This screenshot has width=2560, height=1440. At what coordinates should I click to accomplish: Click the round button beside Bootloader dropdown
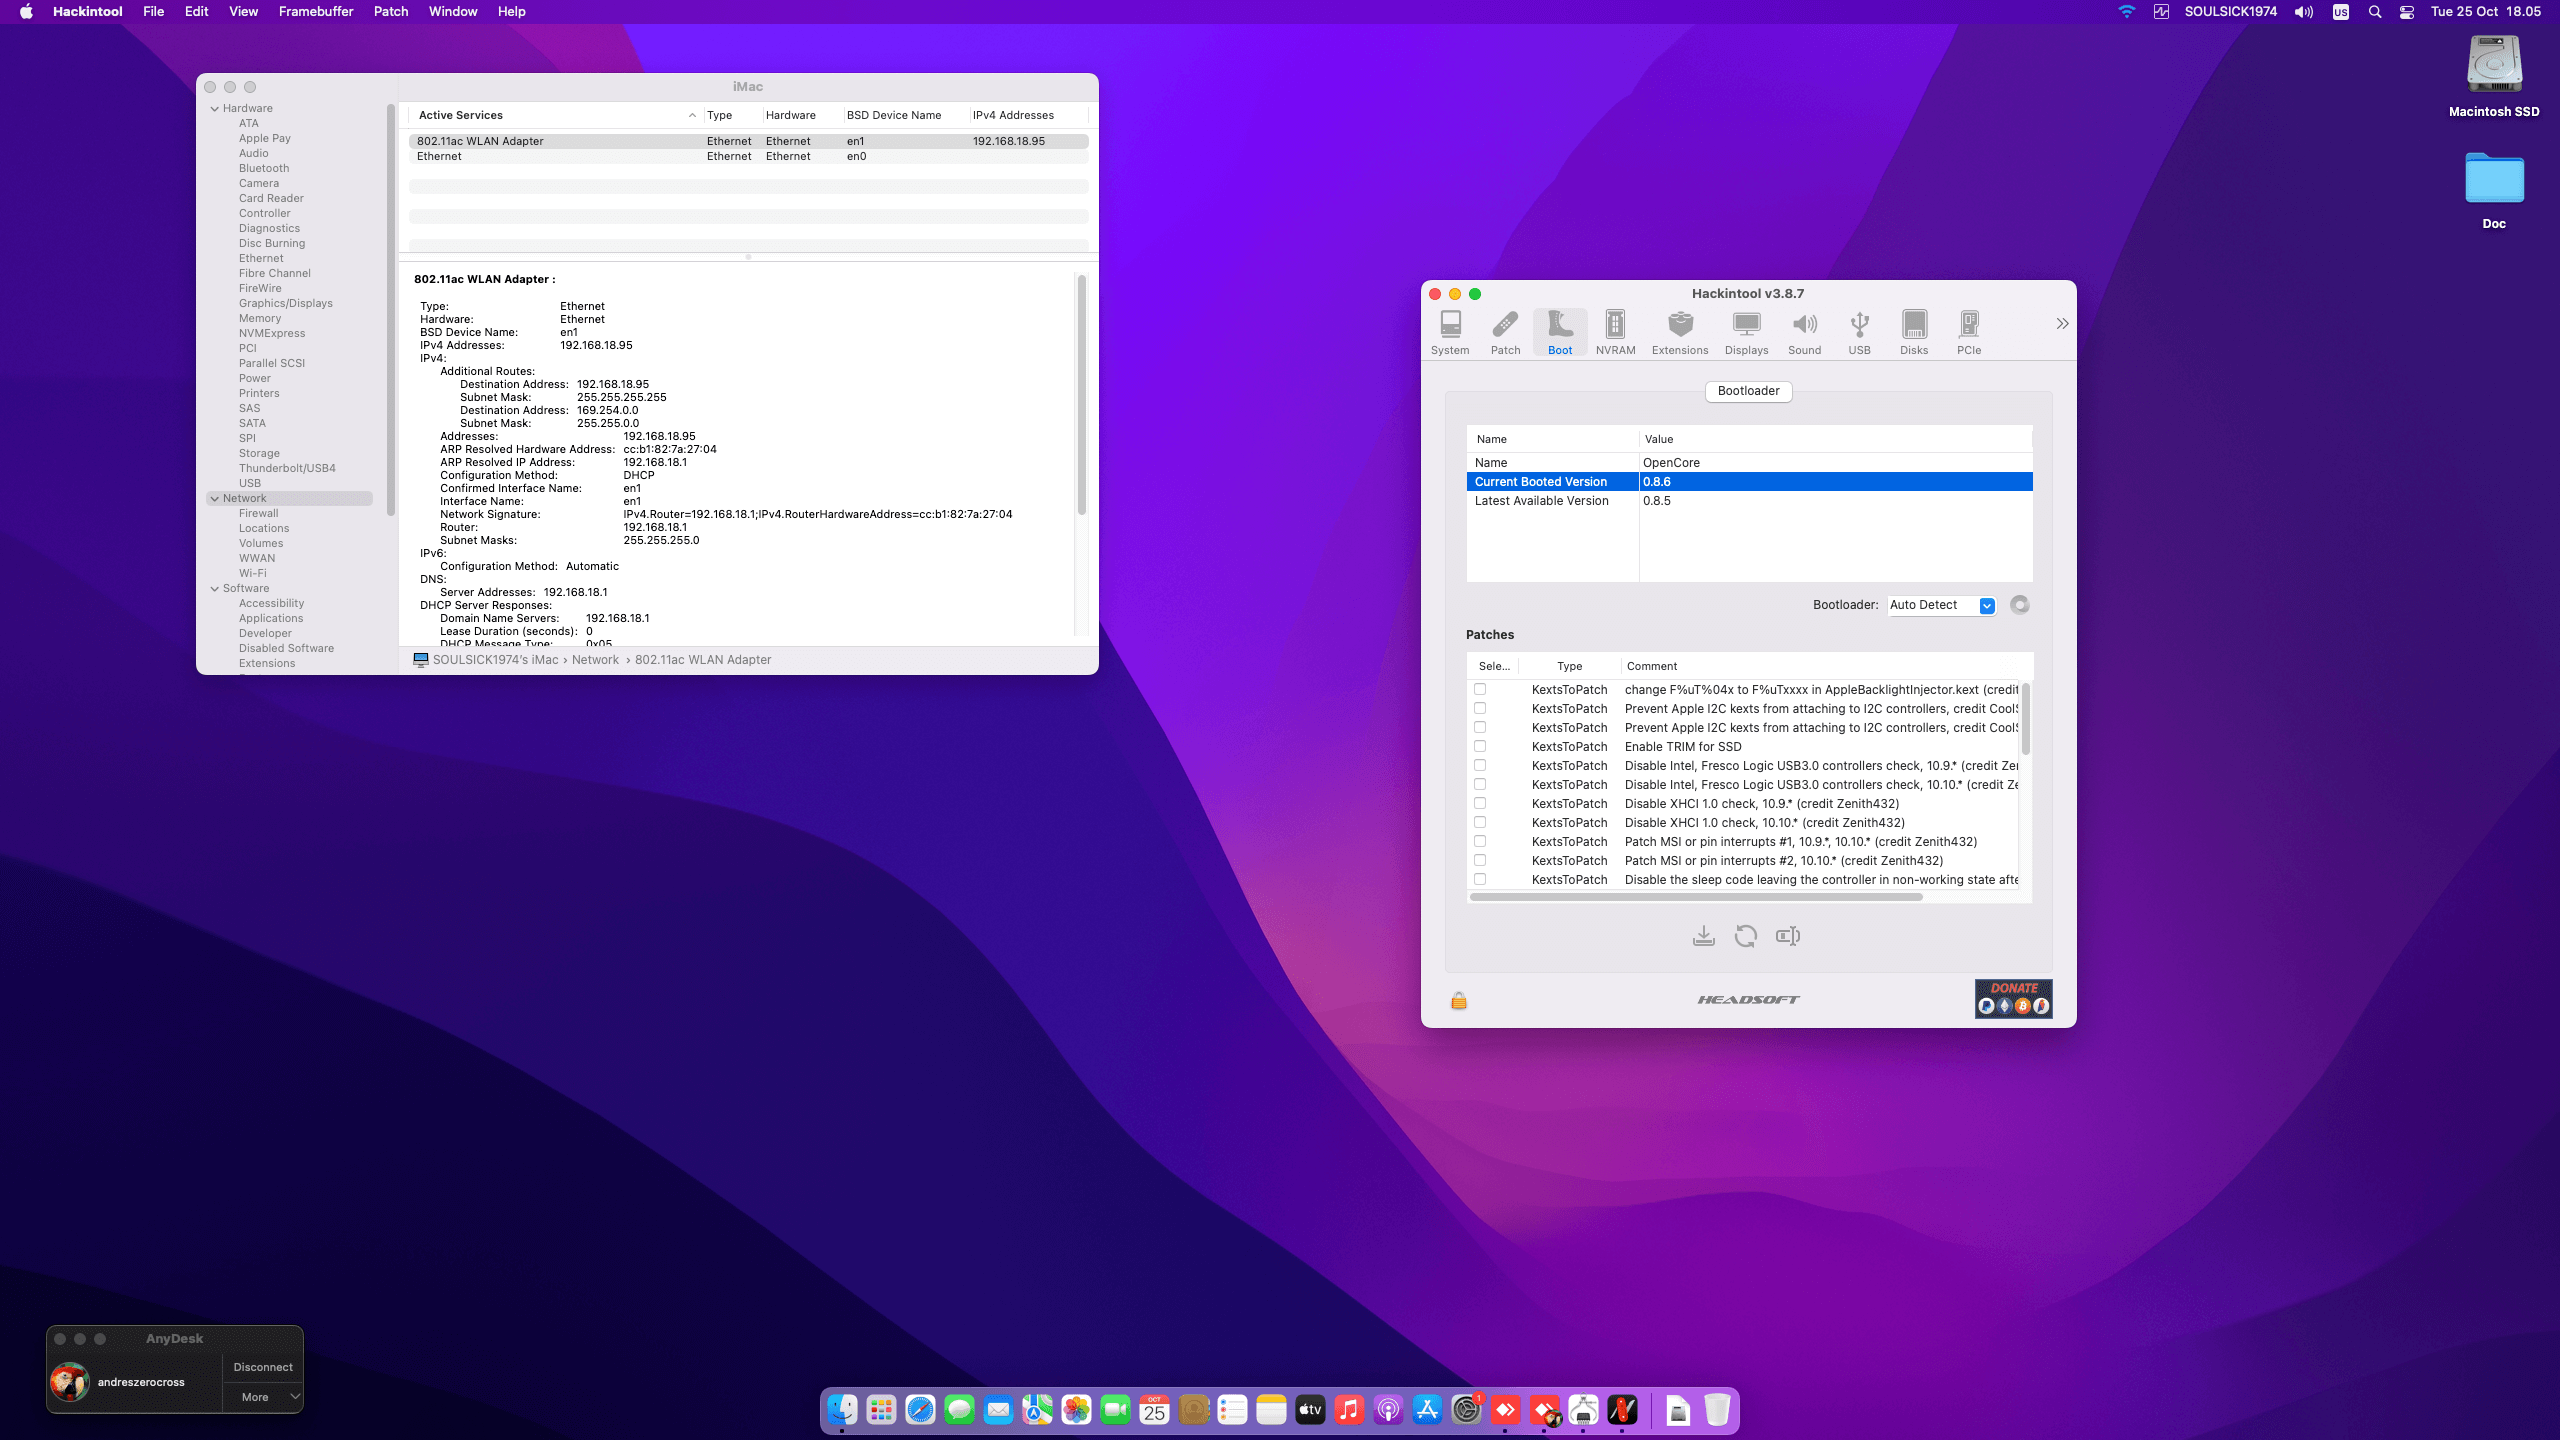(x=2020, y=605)
